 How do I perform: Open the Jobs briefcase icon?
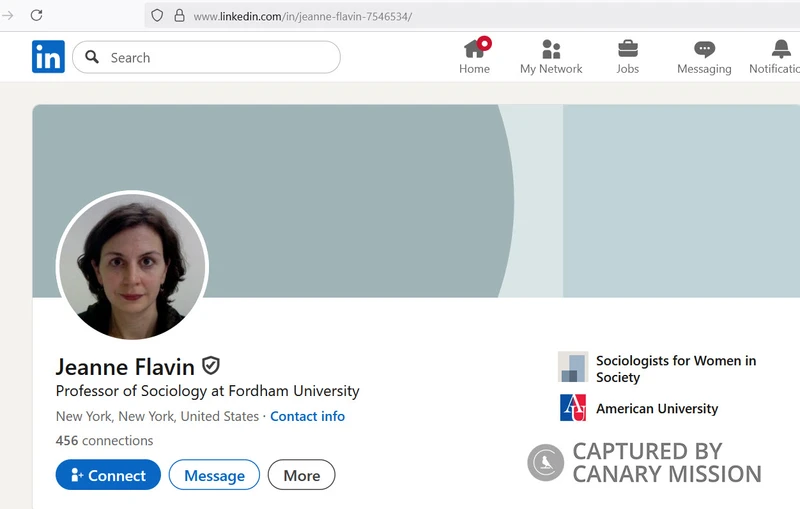click(628, 49)
